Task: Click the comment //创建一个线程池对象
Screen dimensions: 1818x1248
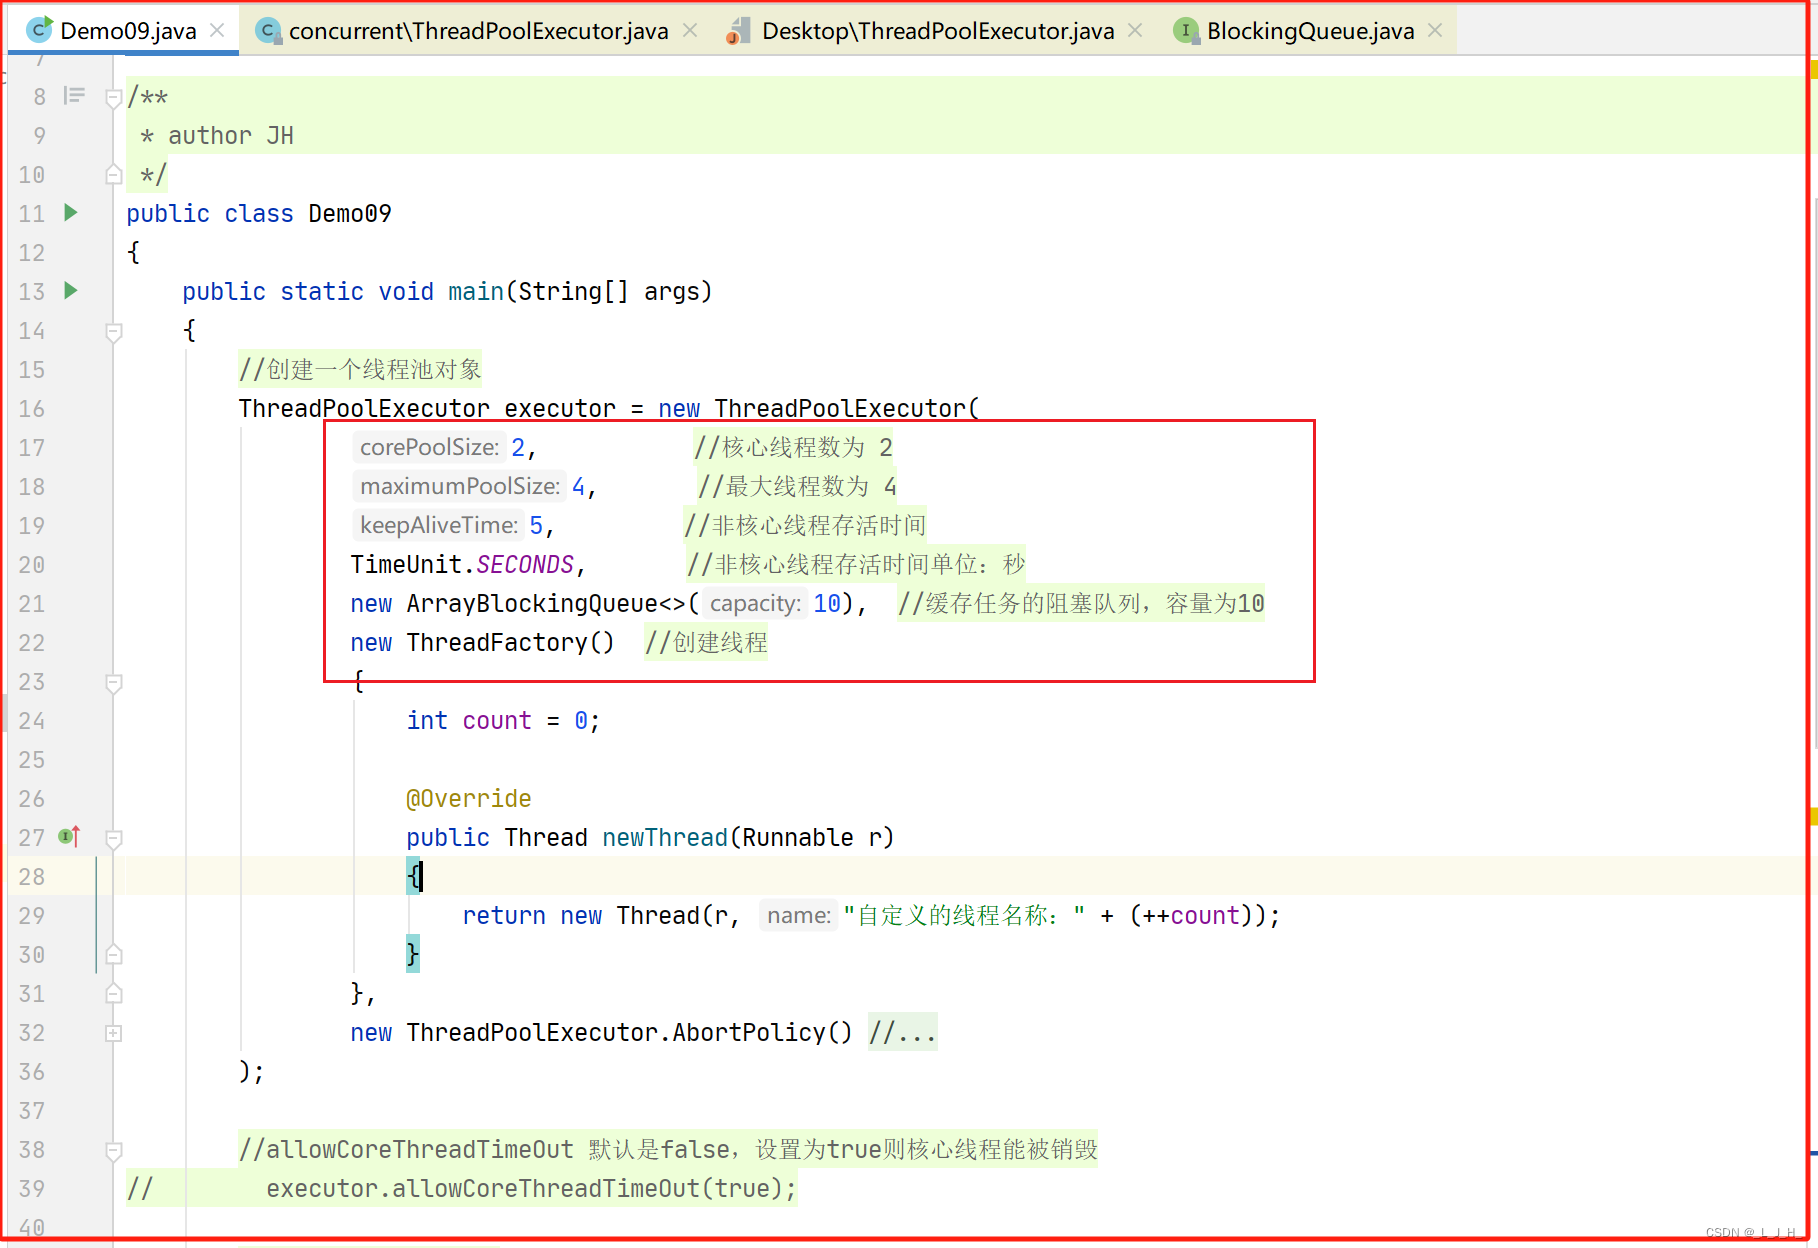Action: (360, 369)
